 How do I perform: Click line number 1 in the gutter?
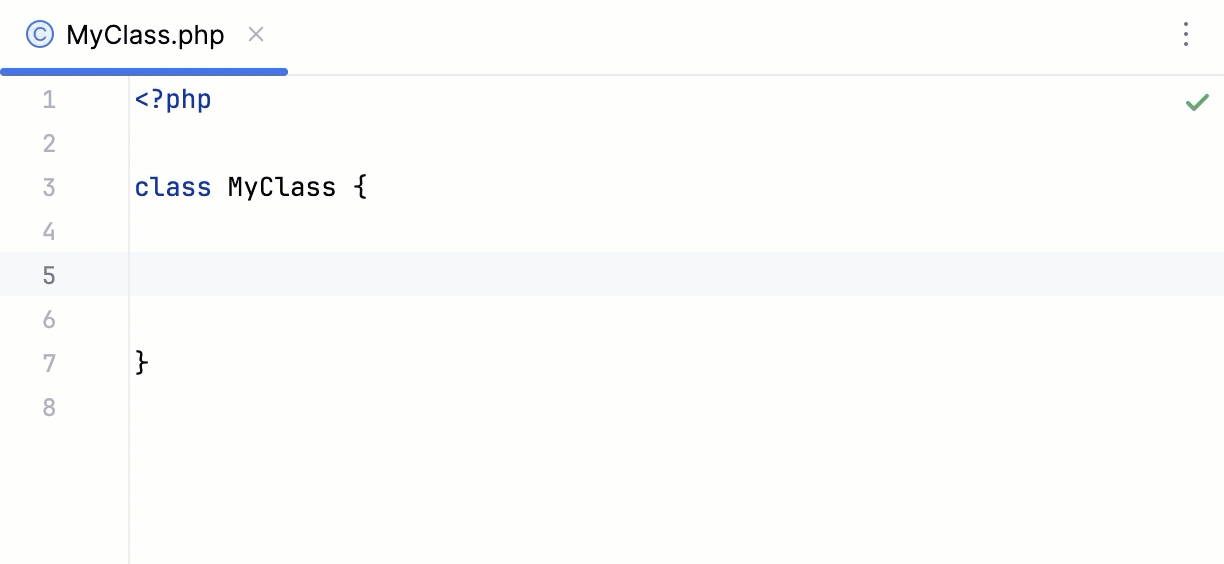49,100
